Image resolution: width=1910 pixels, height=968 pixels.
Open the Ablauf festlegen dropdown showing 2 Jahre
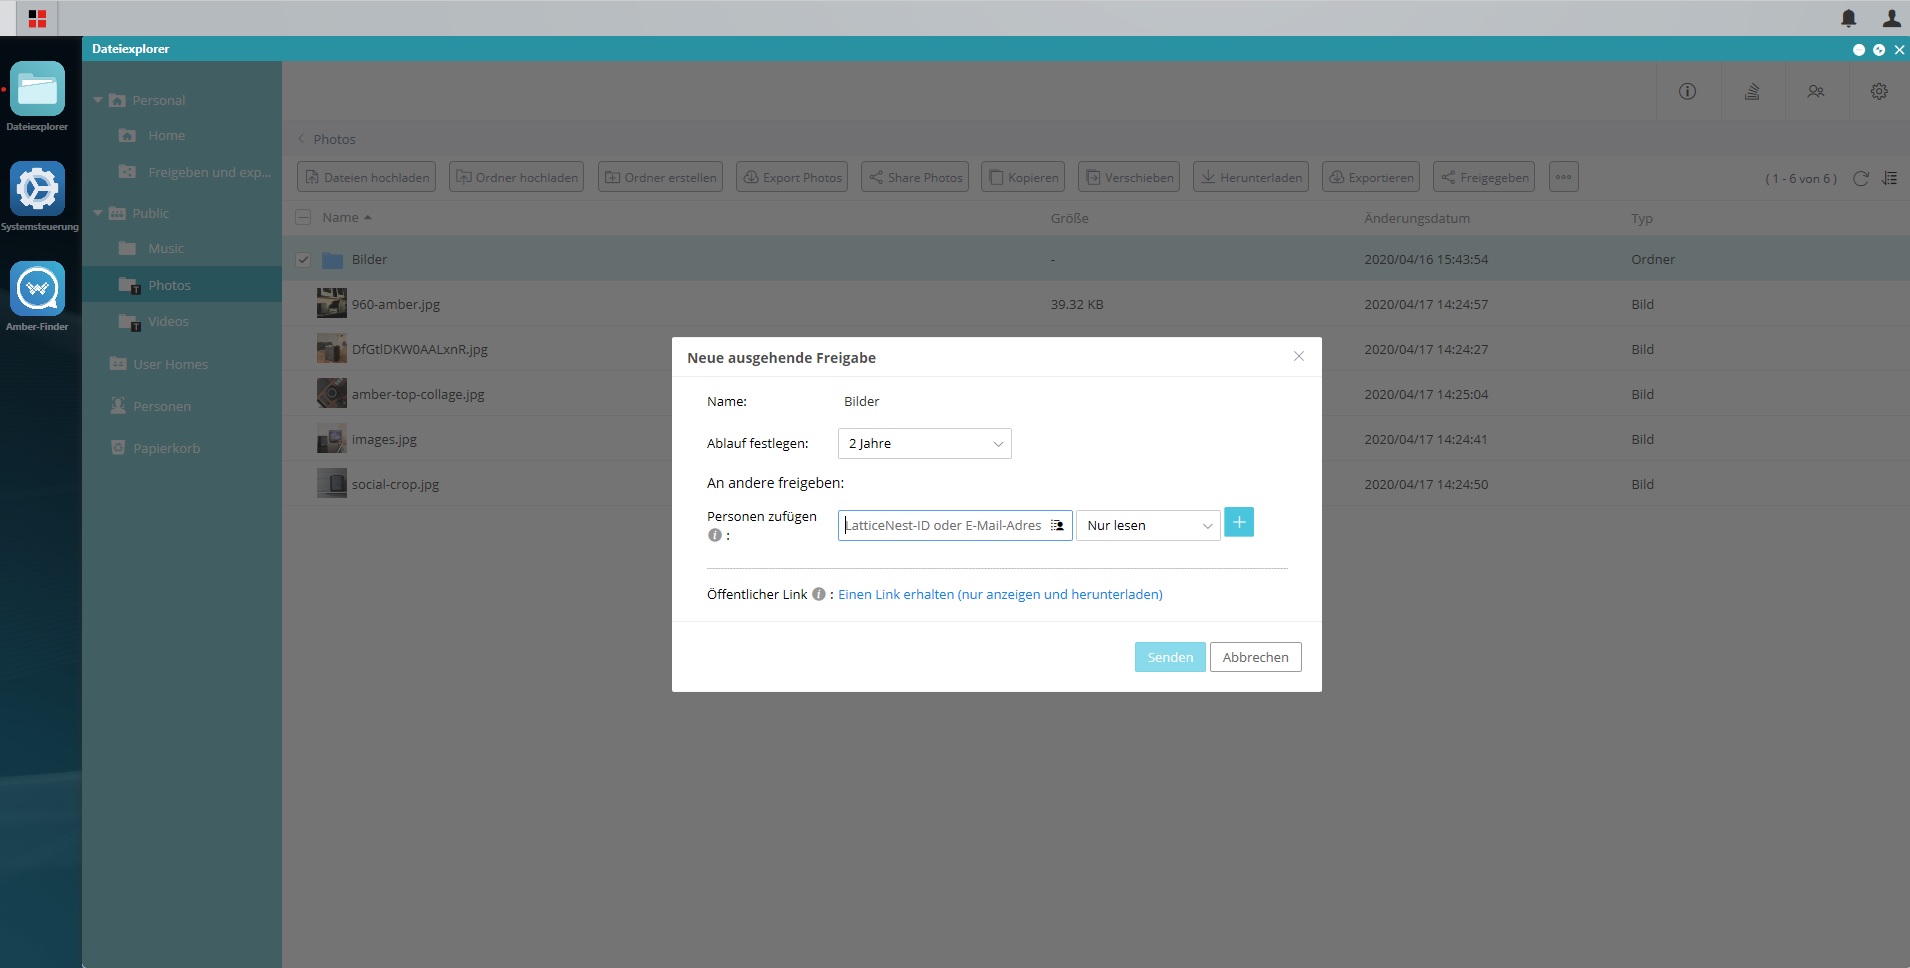(x=925, y=444)
